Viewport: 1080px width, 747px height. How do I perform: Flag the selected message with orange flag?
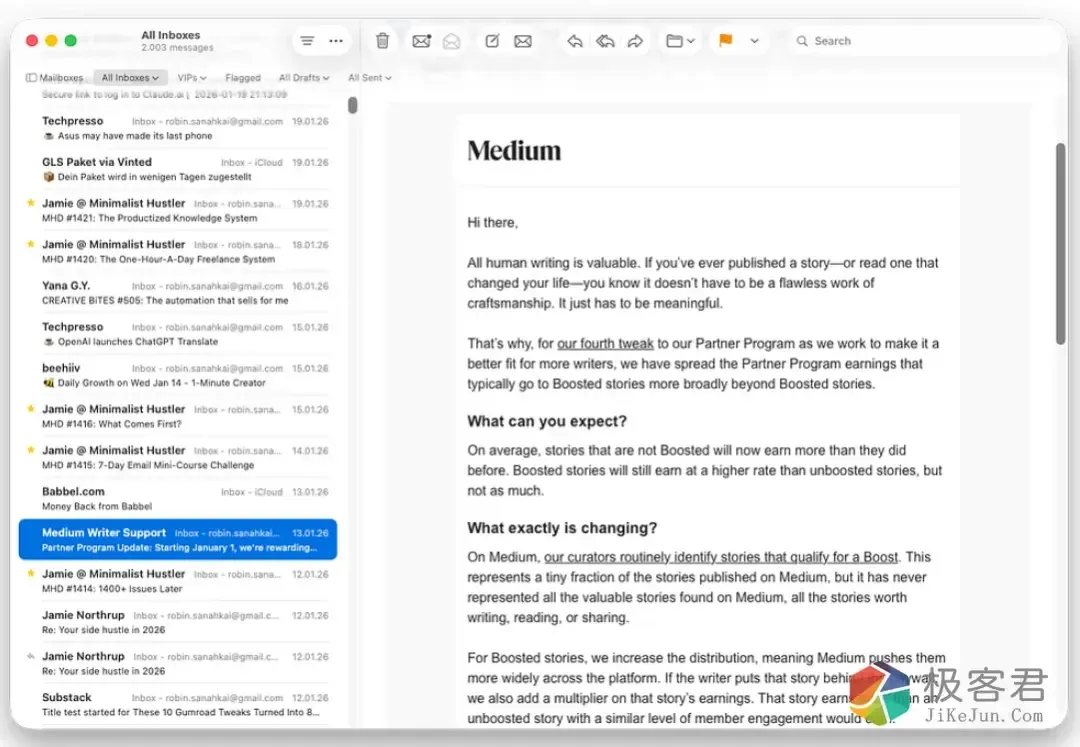point(726,40)
